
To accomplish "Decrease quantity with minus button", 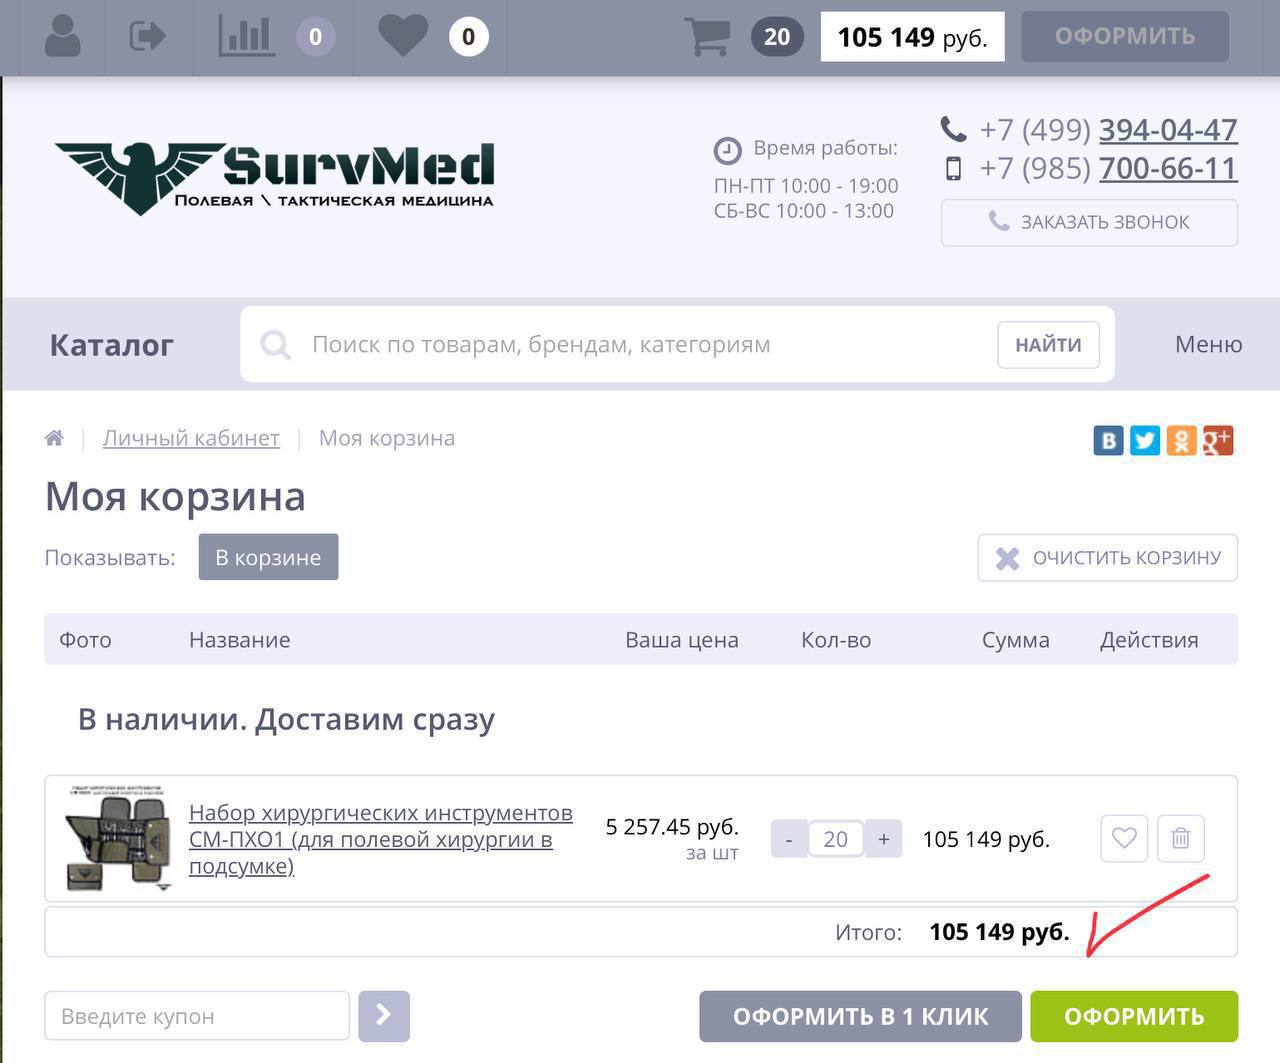I will (789, 839).
